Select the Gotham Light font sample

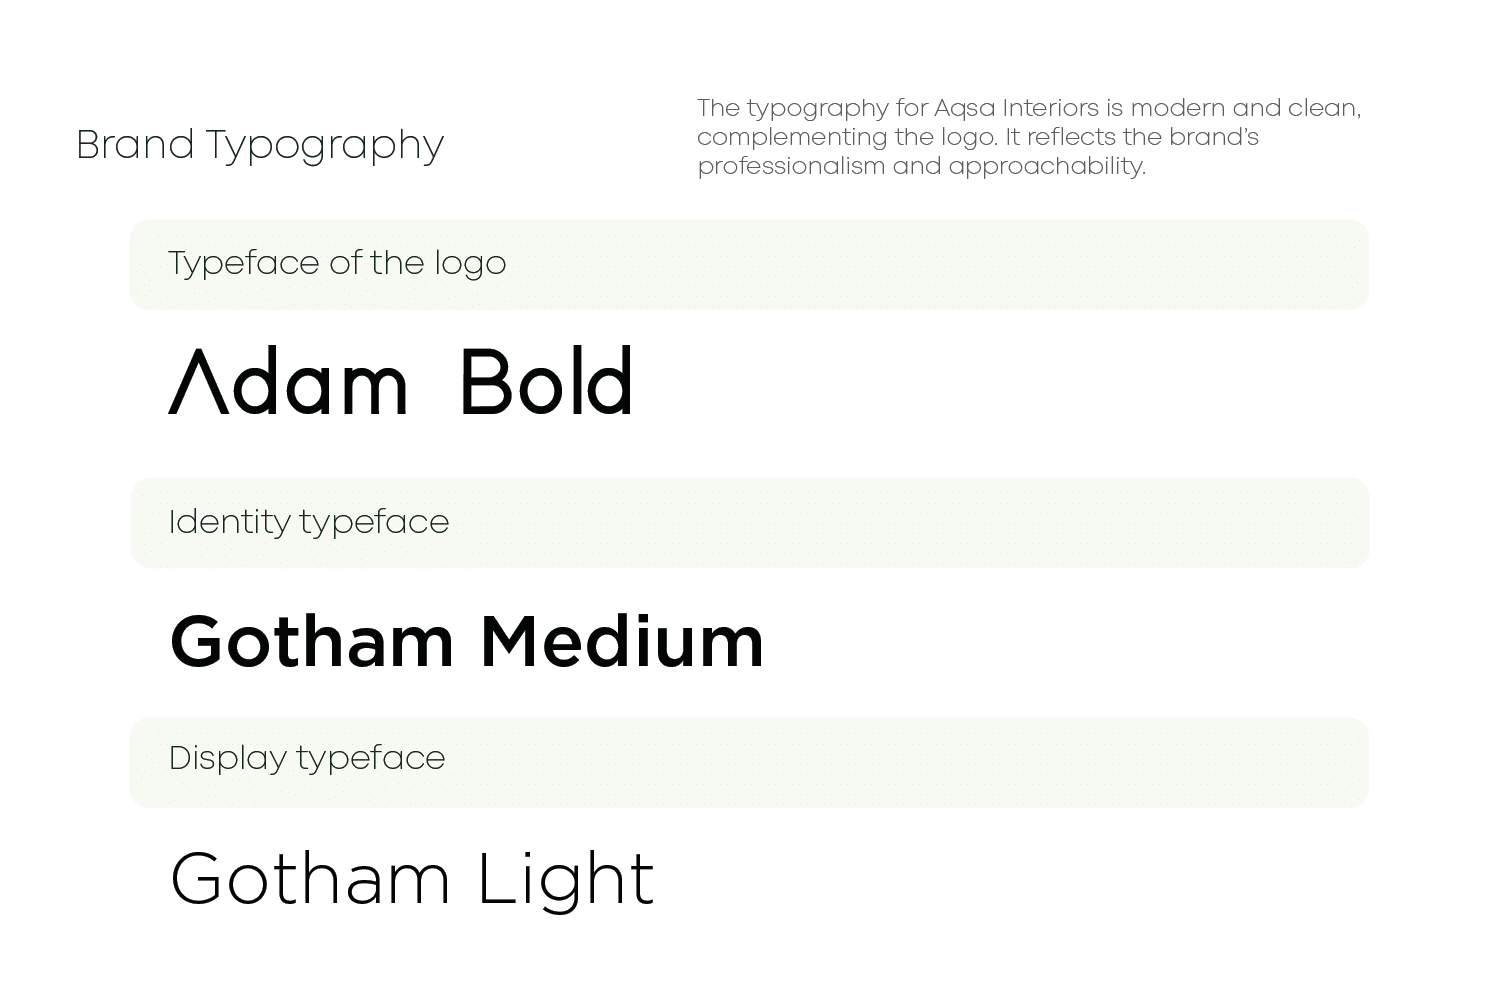[x=412, y=880]
